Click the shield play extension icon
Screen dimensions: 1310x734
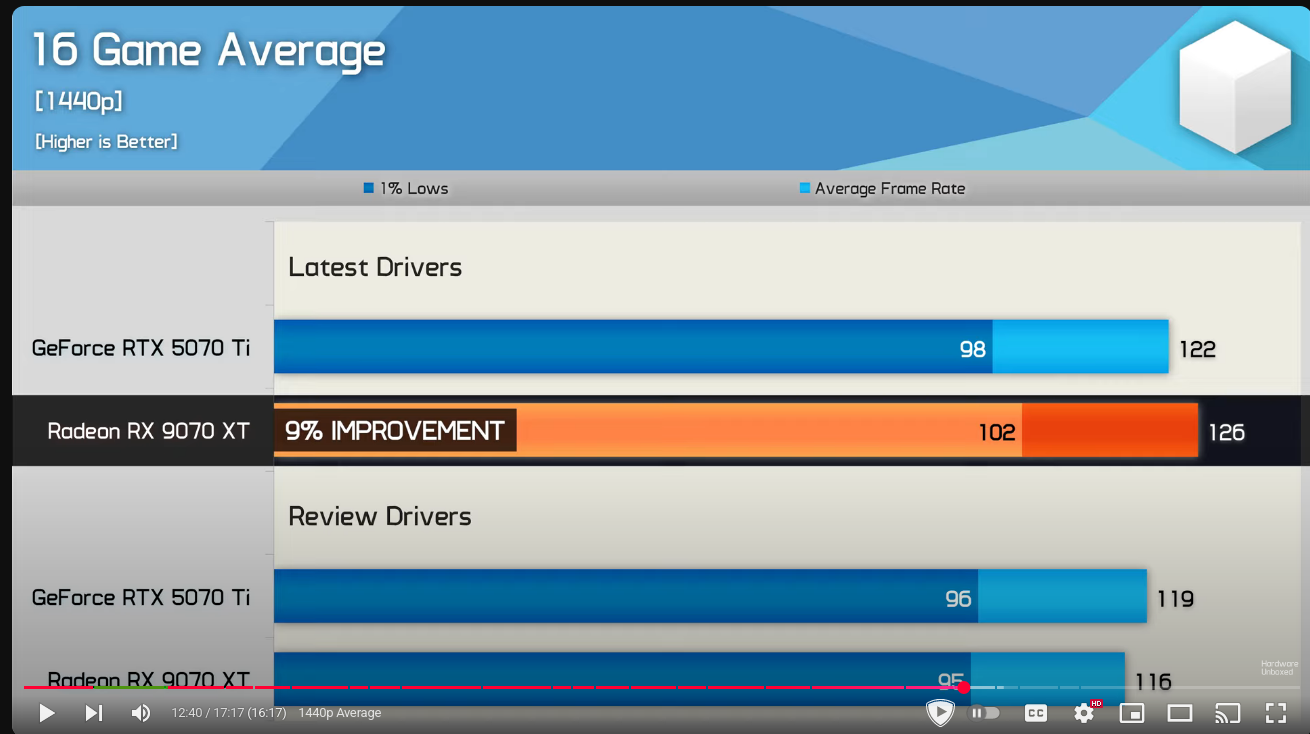point(940,712)
